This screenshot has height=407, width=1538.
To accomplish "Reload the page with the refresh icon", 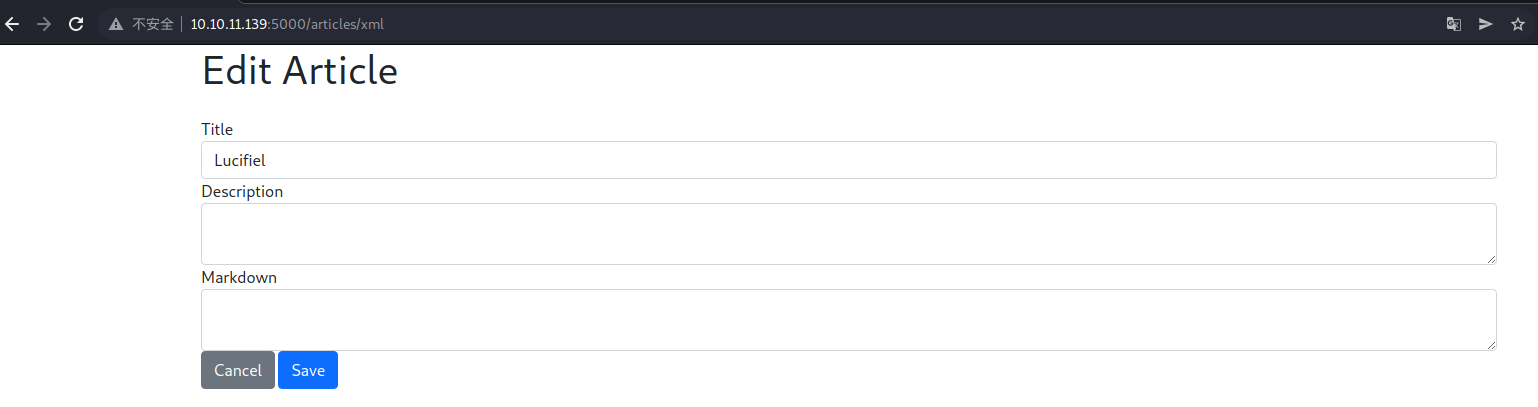I will click(75, 24).
